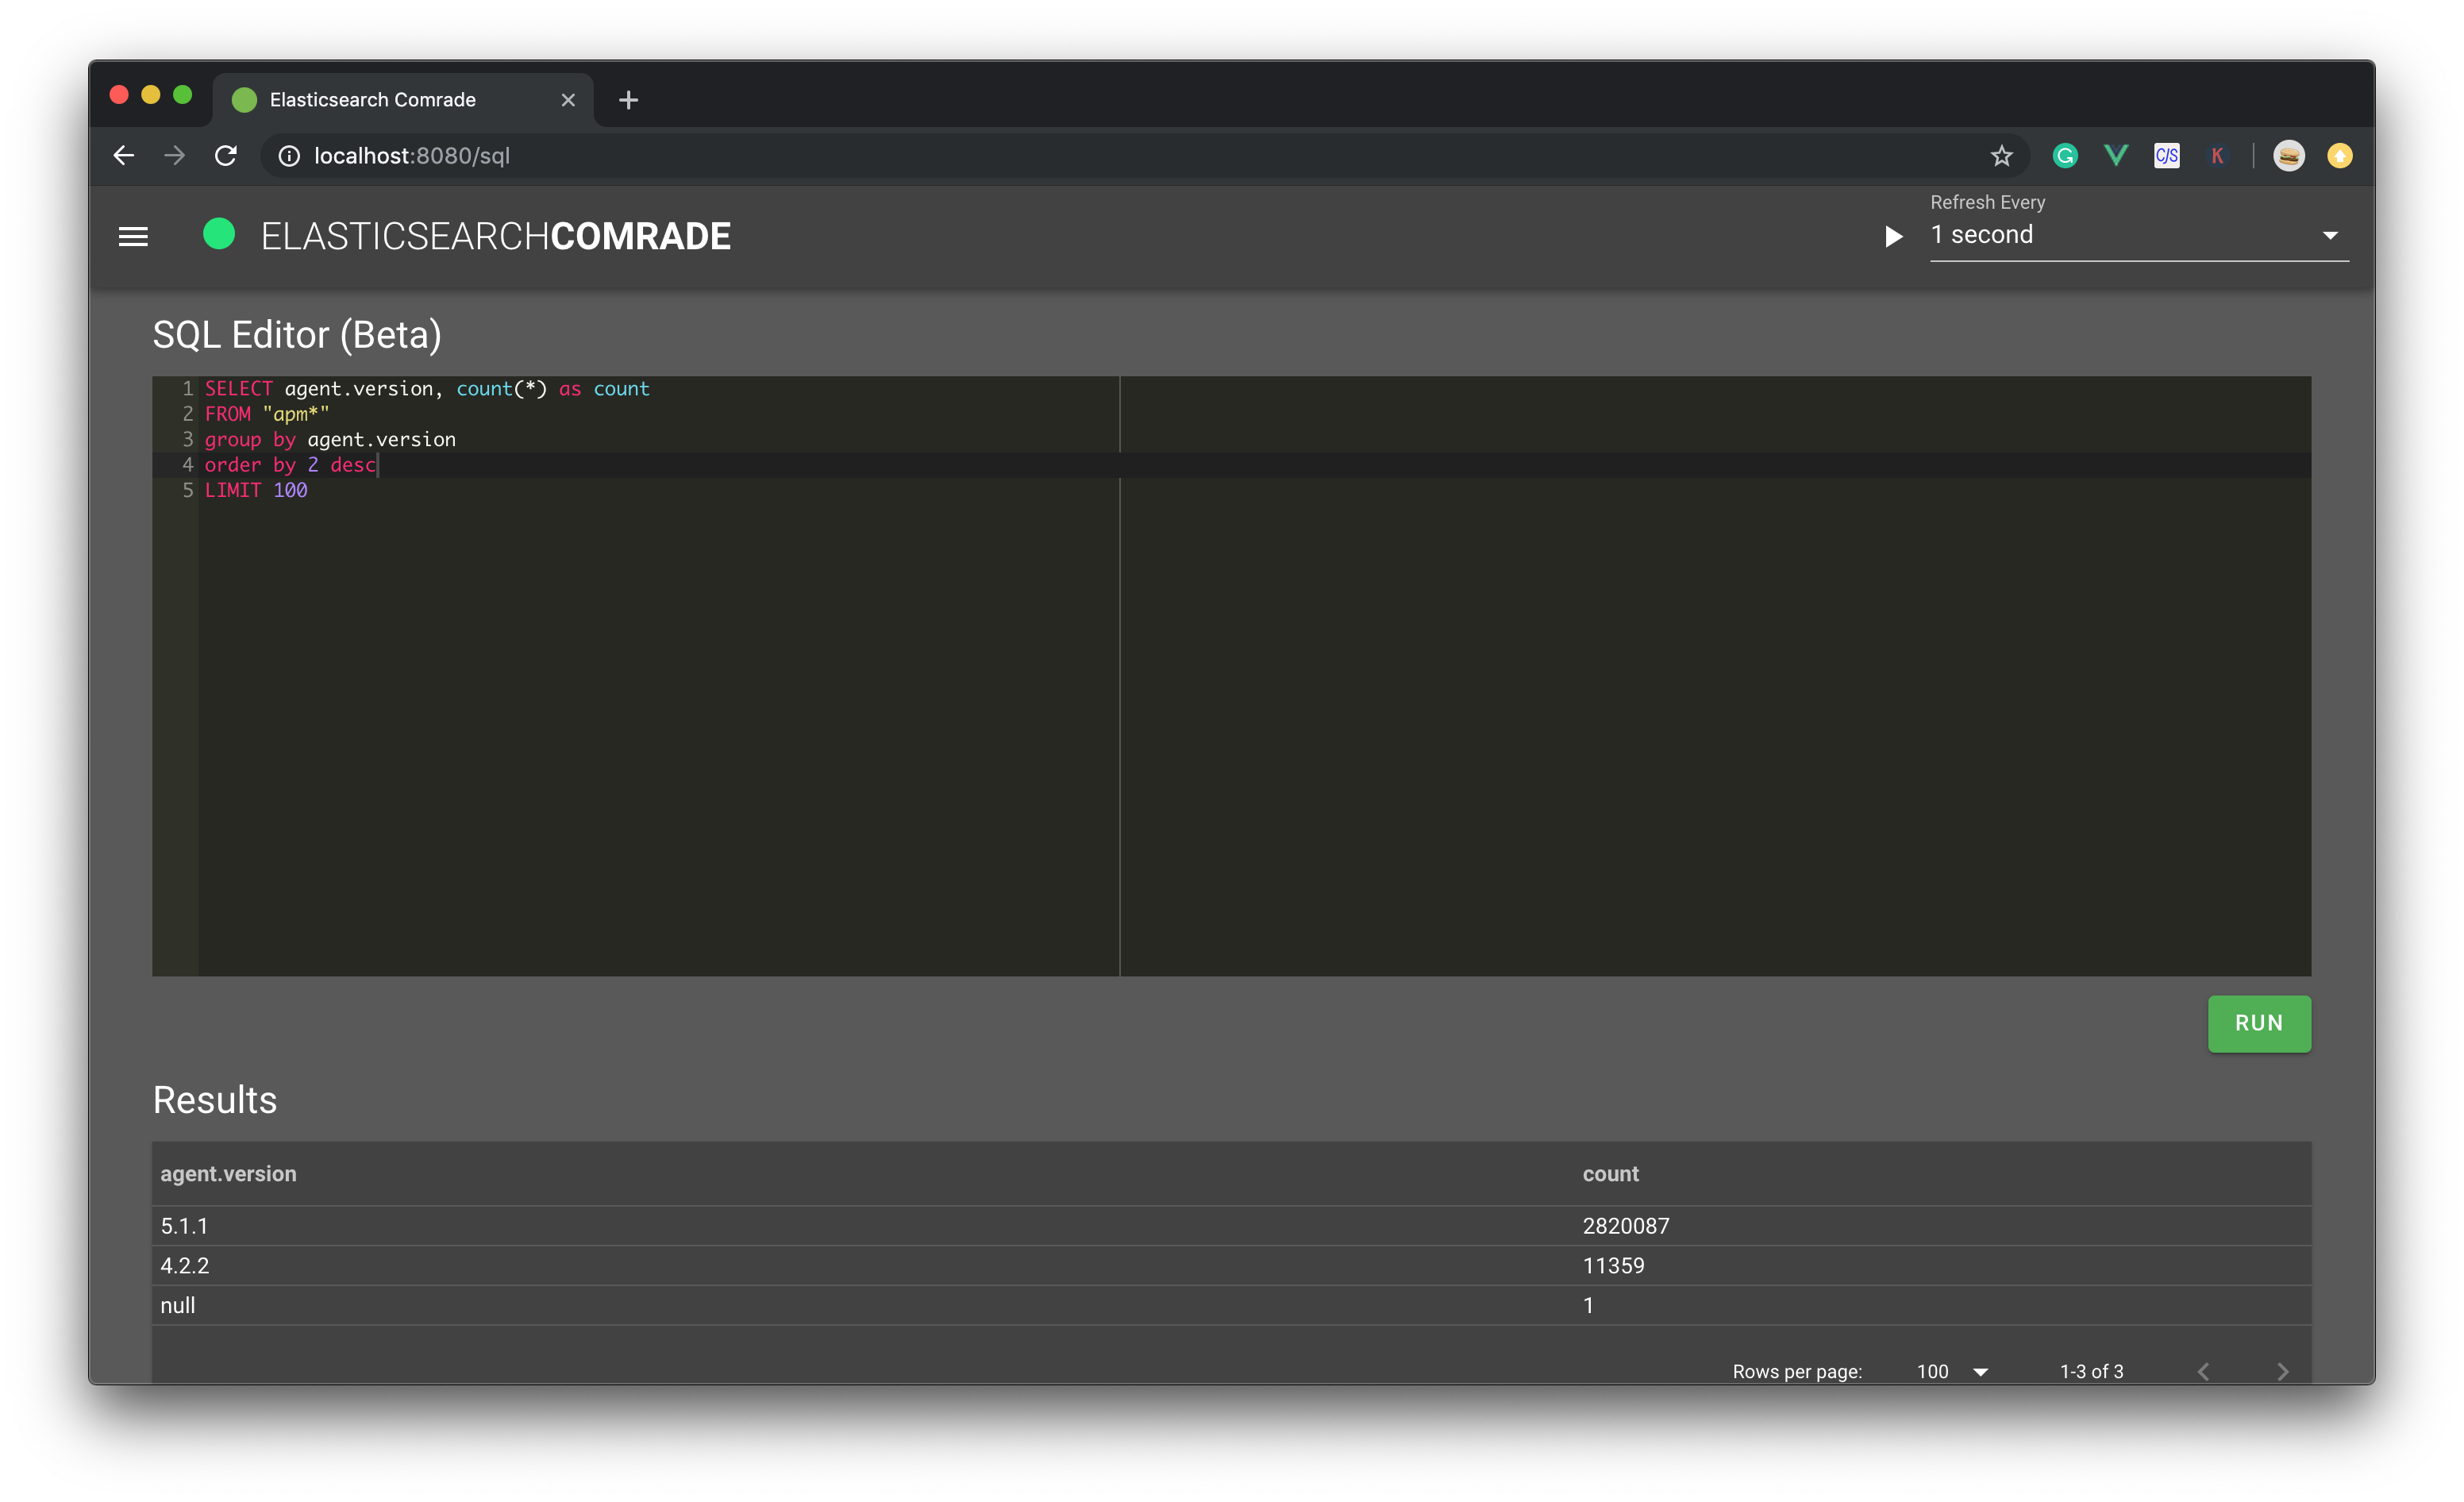
Task: View site info icon beside localhost
Action: point(289,156)
